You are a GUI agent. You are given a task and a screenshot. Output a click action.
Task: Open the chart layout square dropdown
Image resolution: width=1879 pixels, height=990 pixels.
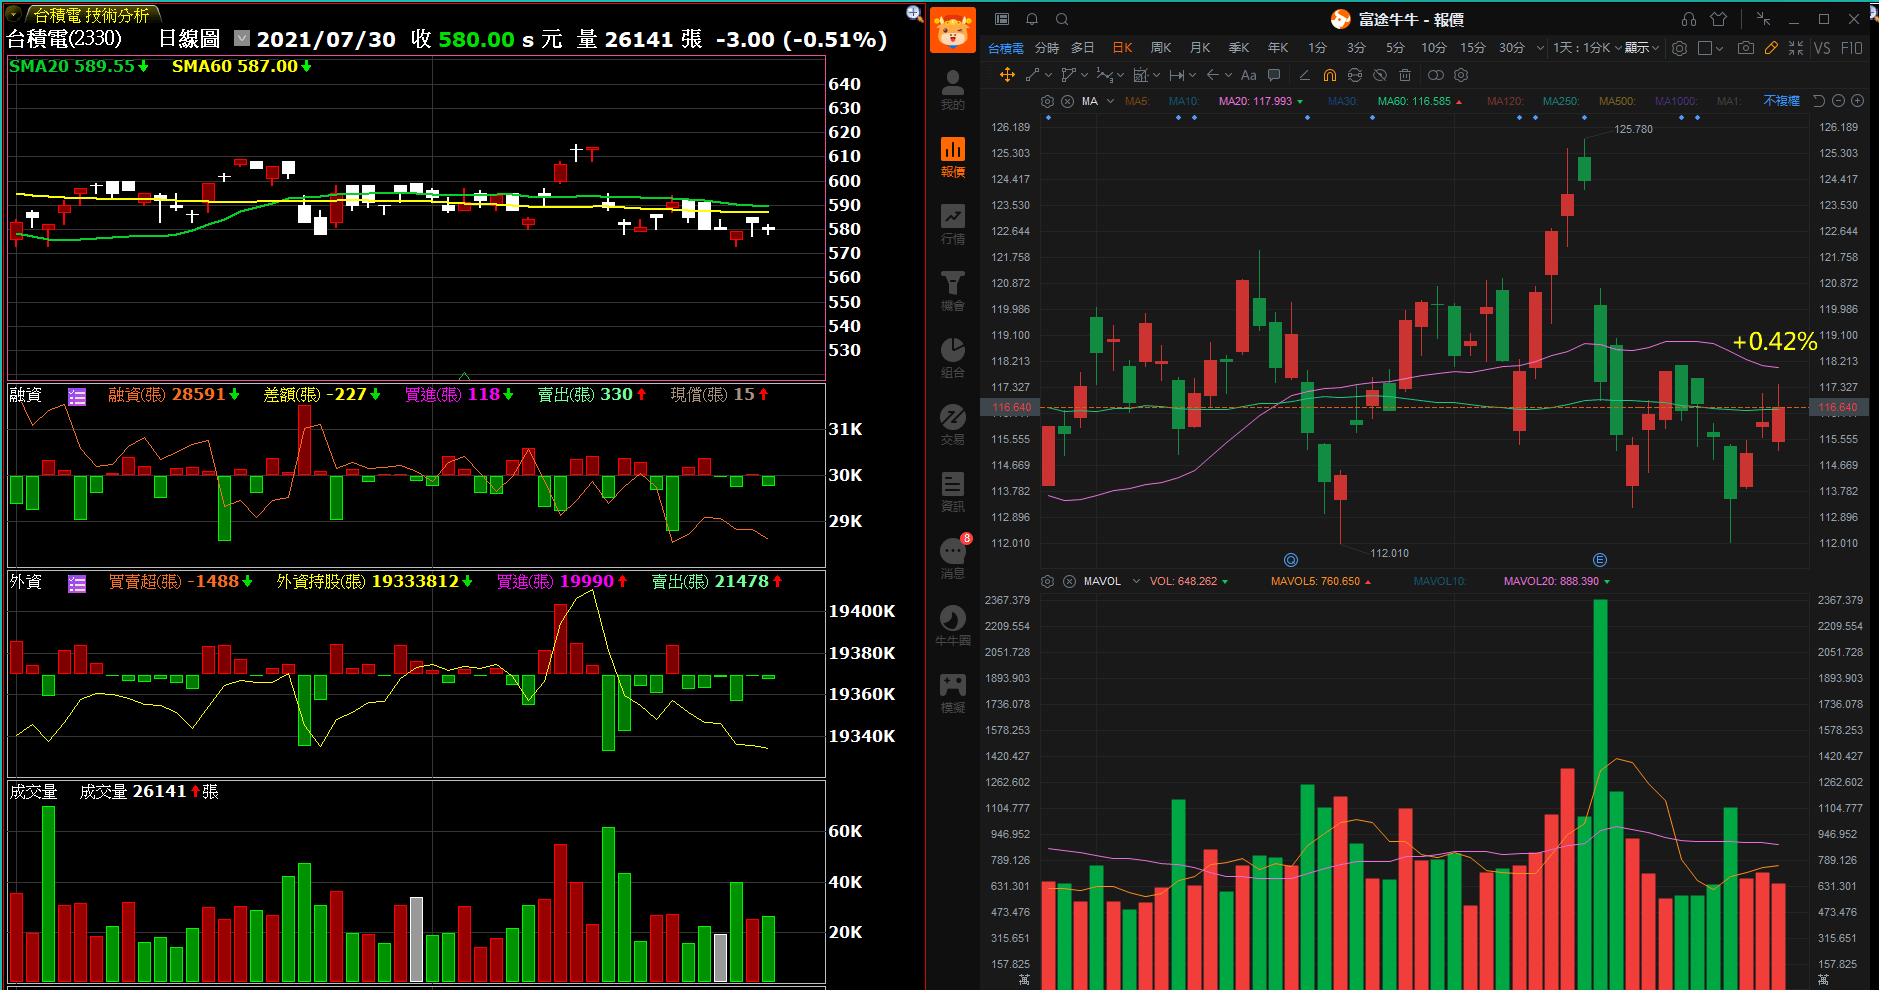(x=1710, y=48)
